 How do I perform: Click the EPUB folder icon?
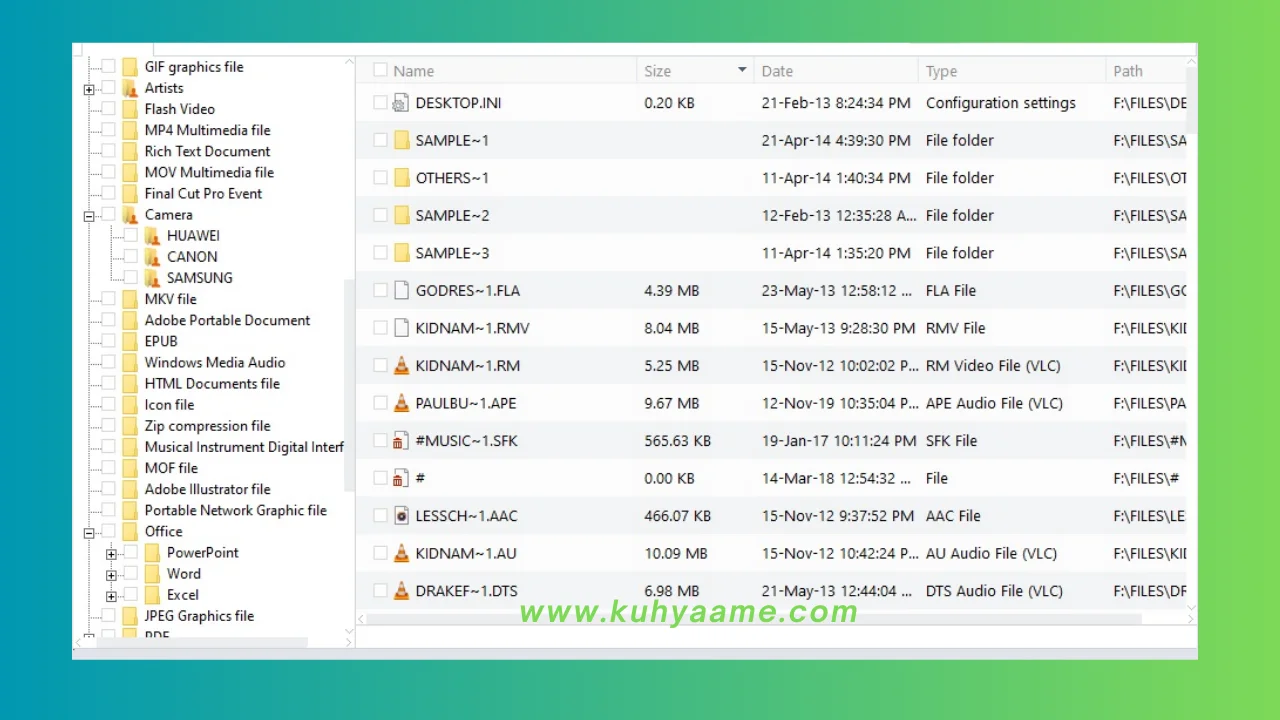point(130,341)
